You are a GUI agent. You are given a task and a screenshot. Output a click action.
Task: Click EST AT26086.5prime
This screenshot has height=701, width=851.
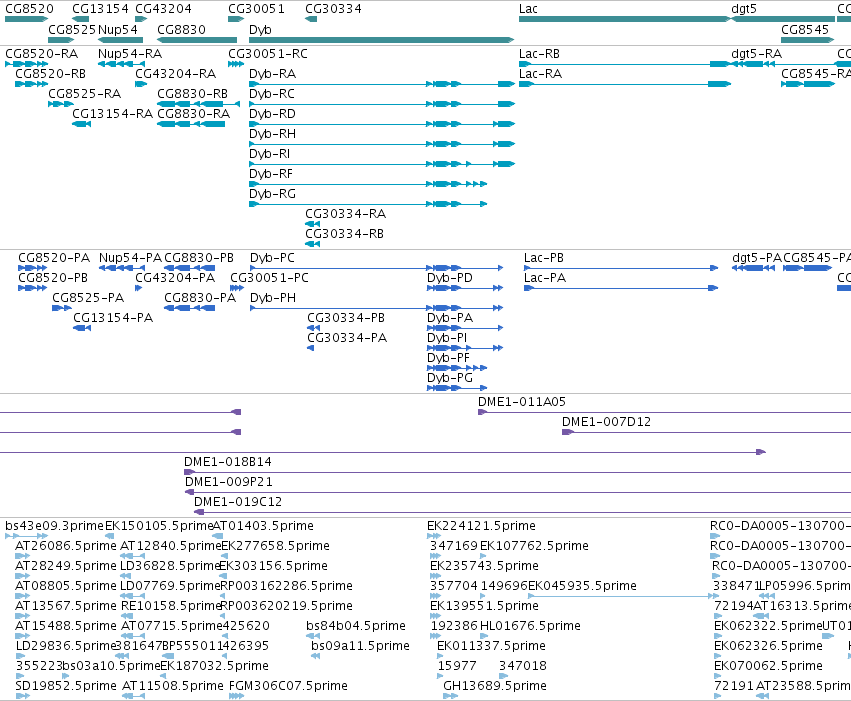pos(66,546)
